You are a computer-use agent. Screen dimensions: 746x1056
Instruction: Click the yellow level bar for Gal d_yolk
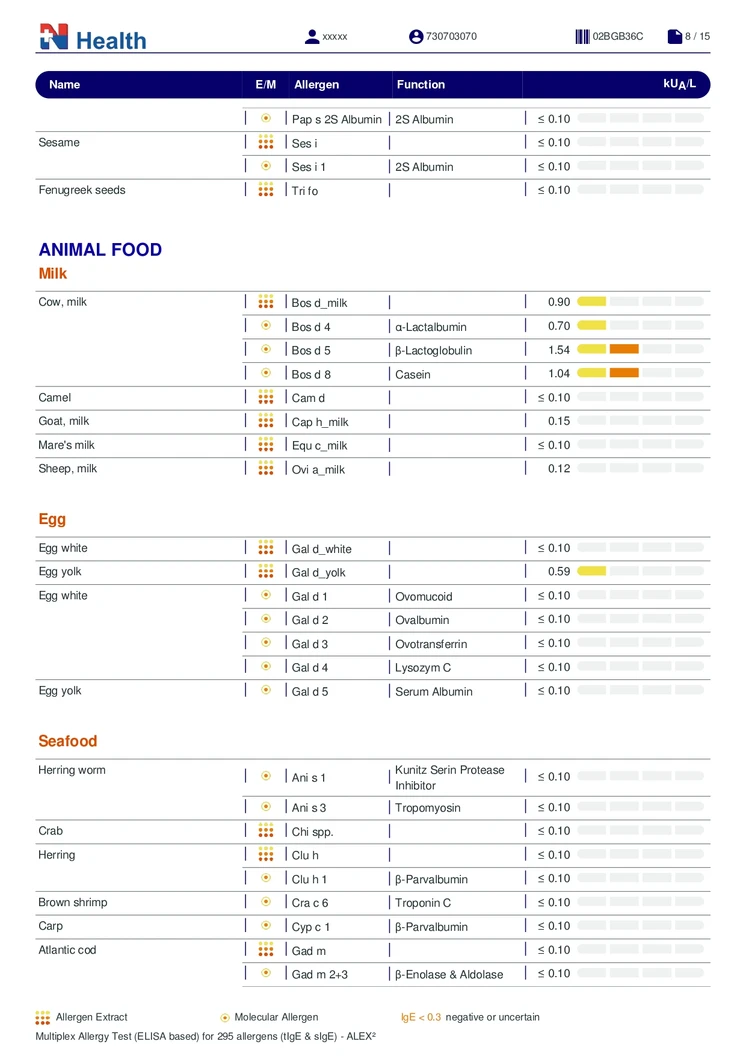[x=592, y=572]
